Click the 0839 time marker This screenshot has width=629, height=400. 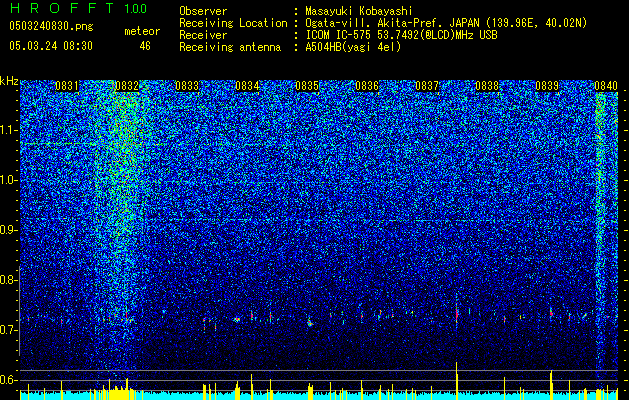[547, 86]
